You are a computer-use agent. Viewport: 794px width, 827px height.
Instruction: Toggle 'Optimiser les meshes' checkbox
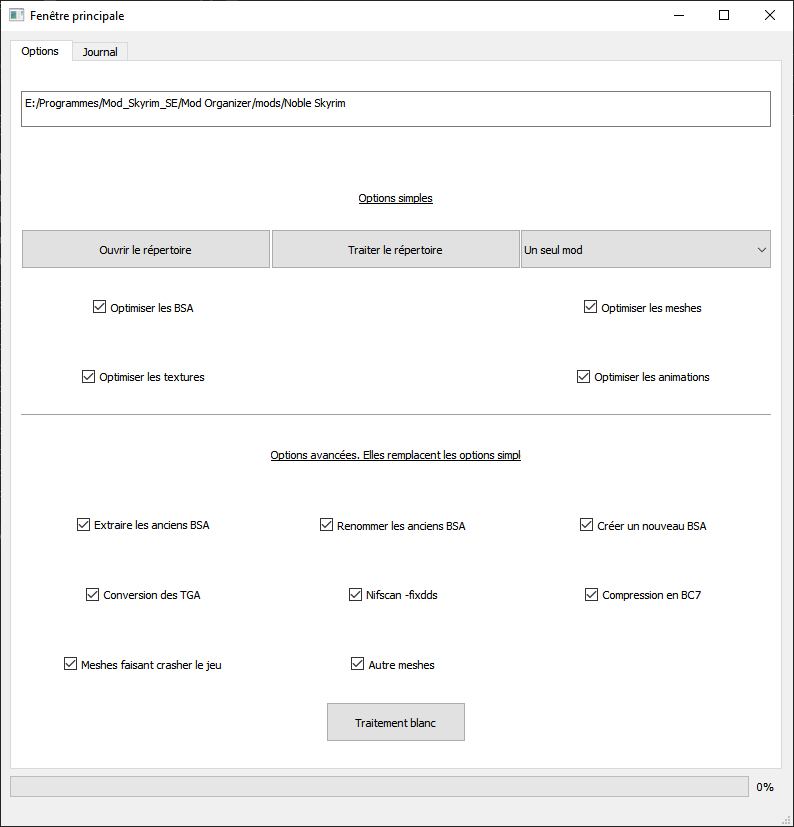tap(591, 308)
